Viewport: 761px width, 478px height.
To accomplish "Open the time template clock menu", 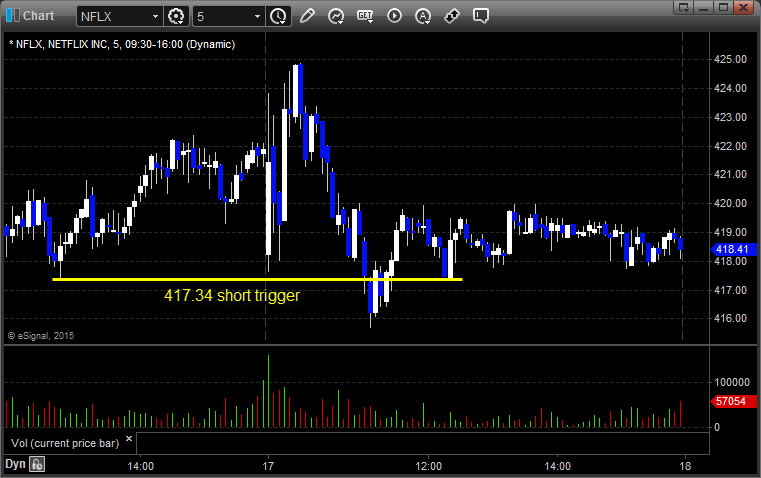I will [279, 16].
